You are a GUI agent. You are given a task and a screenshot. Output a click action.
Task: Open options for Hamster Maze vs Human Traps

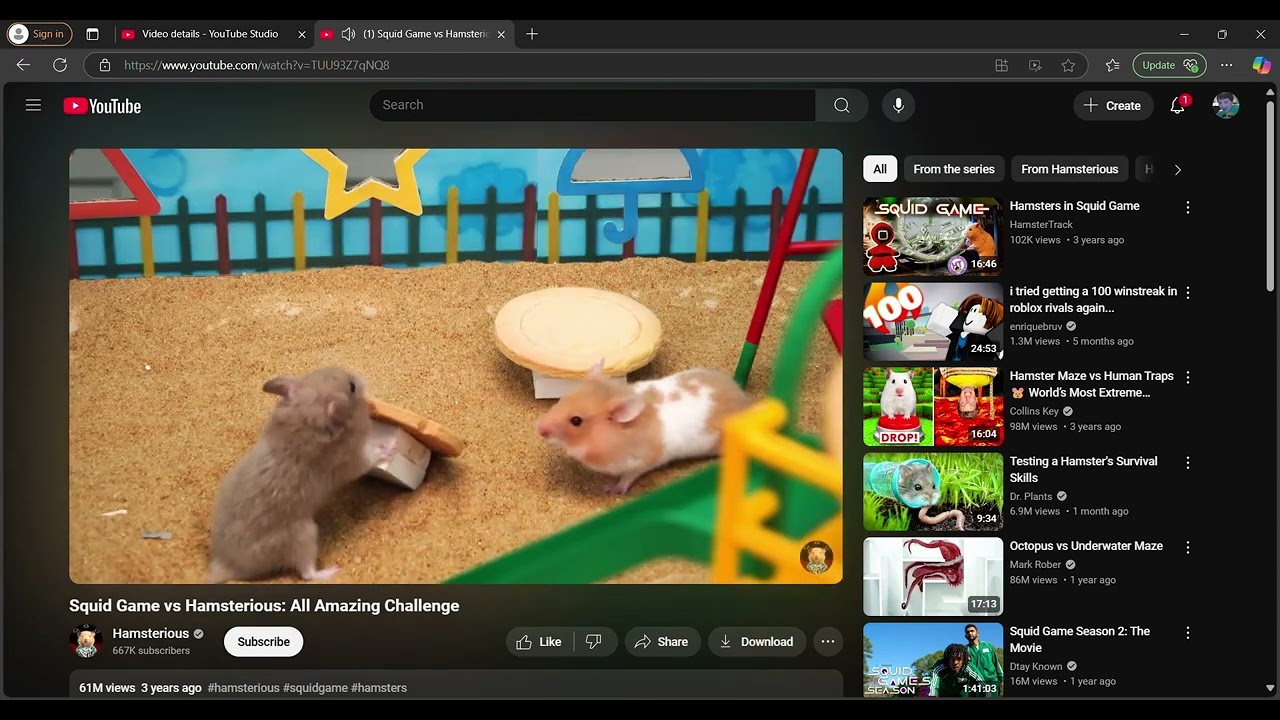[x=1188, y=378]
